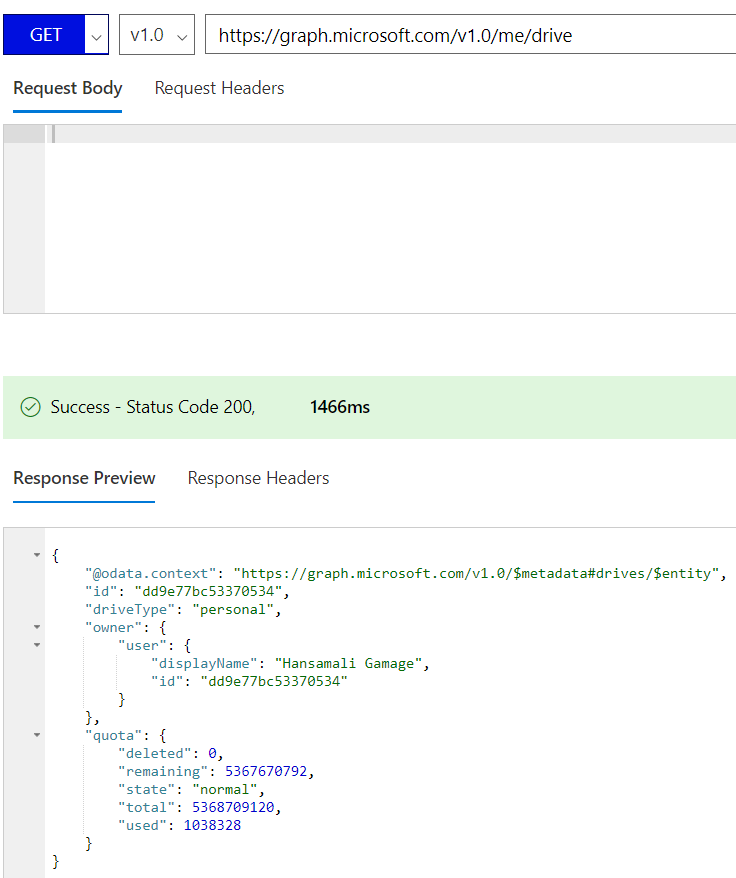Open the v1.0 API version dropdown

pos(157,35)
